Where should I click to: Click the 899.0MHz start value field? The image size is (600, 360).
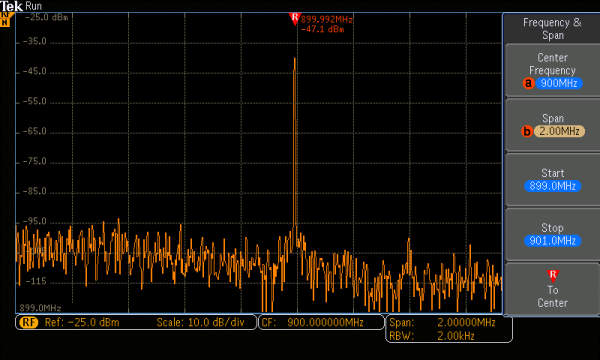point(553,186)
